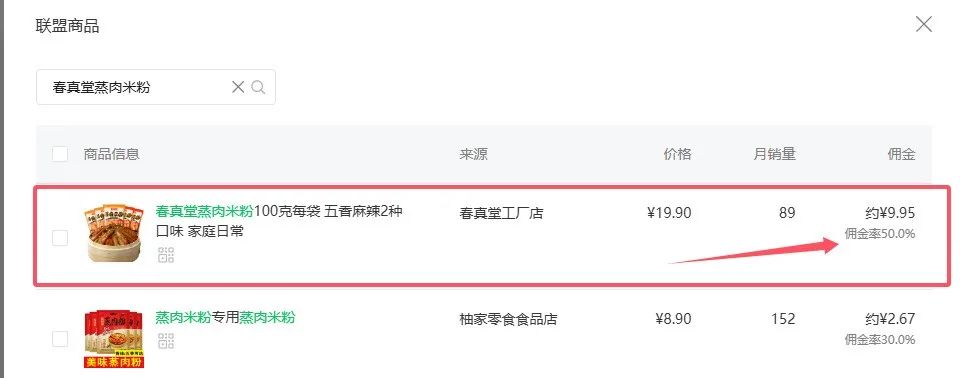The width and height of the screenshot is (960, 378).
Task: Click the 来源 column header
Action: [x=473, y=154]
